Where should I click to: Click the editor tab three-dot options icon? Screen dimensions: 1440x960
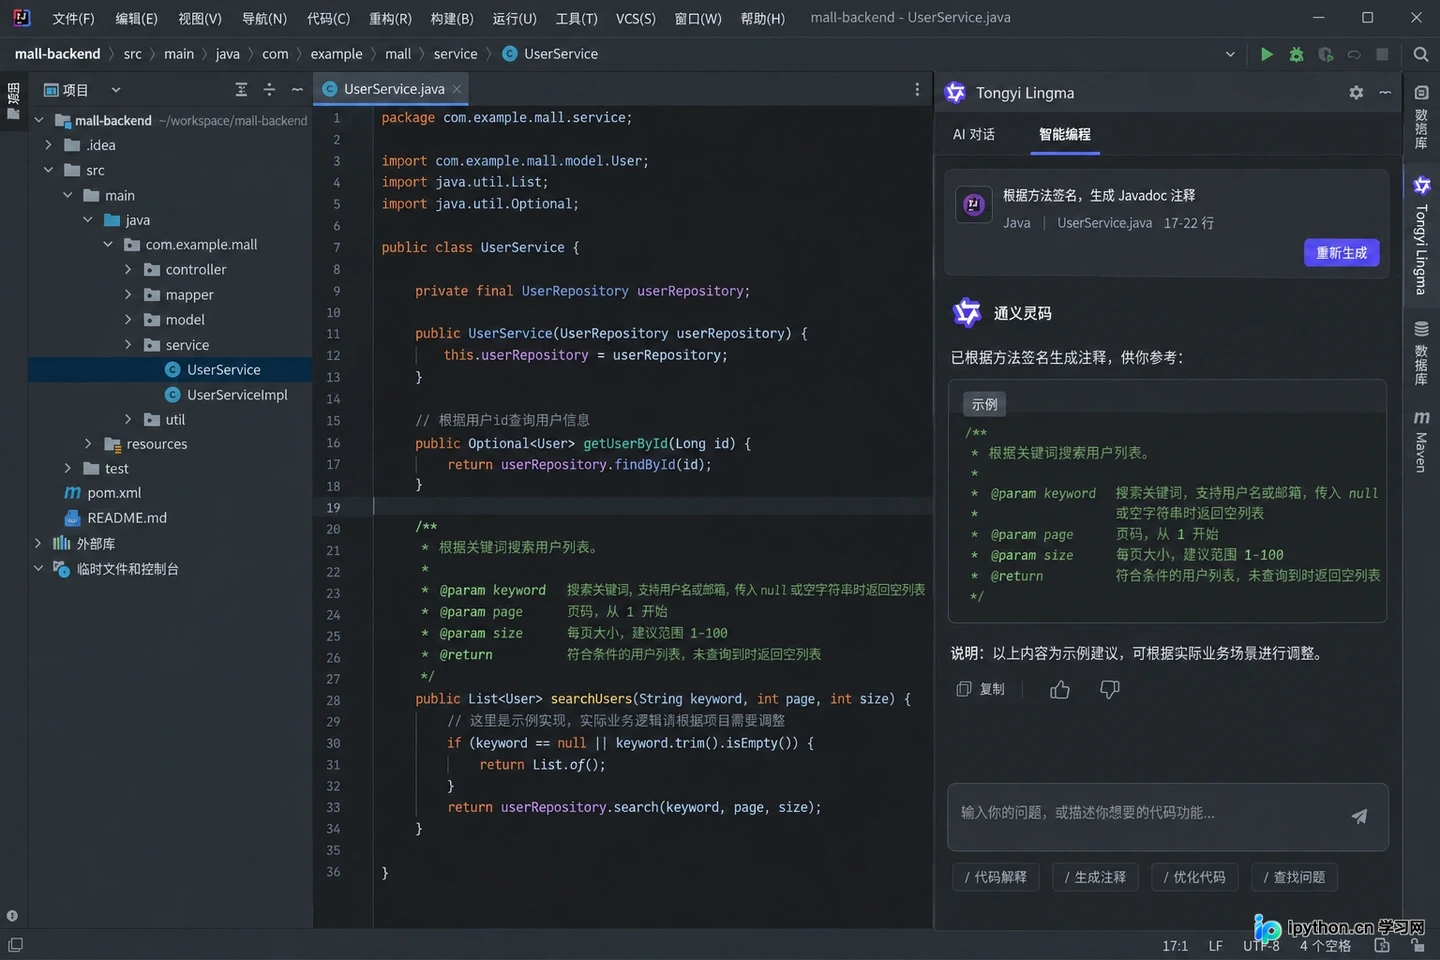[917, 89]
